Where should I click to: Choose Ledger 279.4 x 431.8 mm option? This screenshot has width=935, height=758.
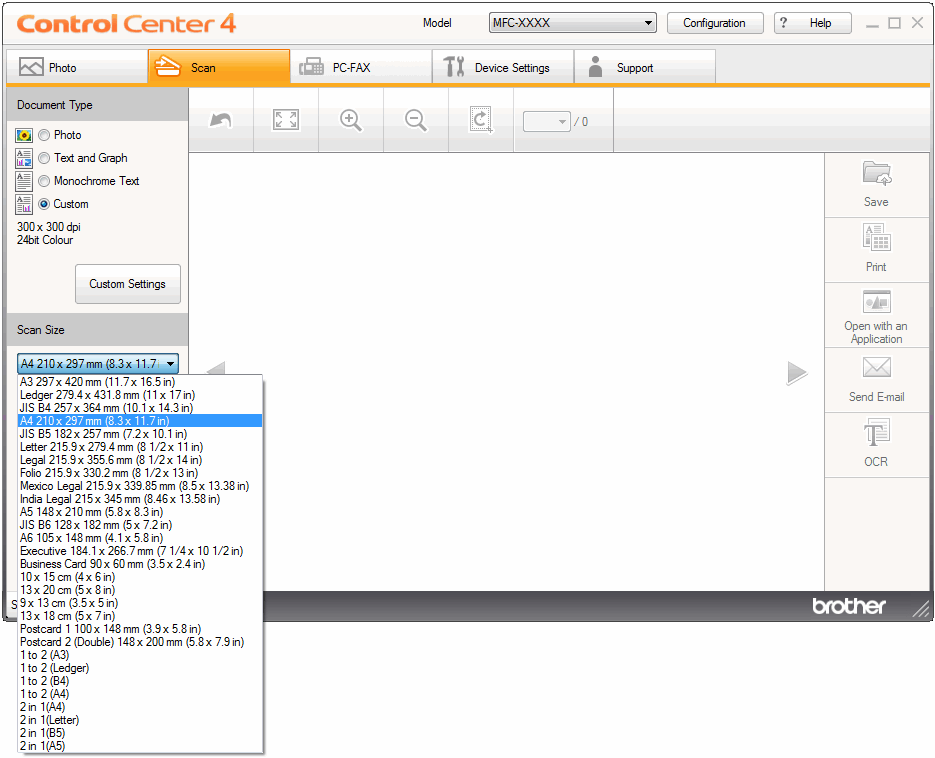140,395
